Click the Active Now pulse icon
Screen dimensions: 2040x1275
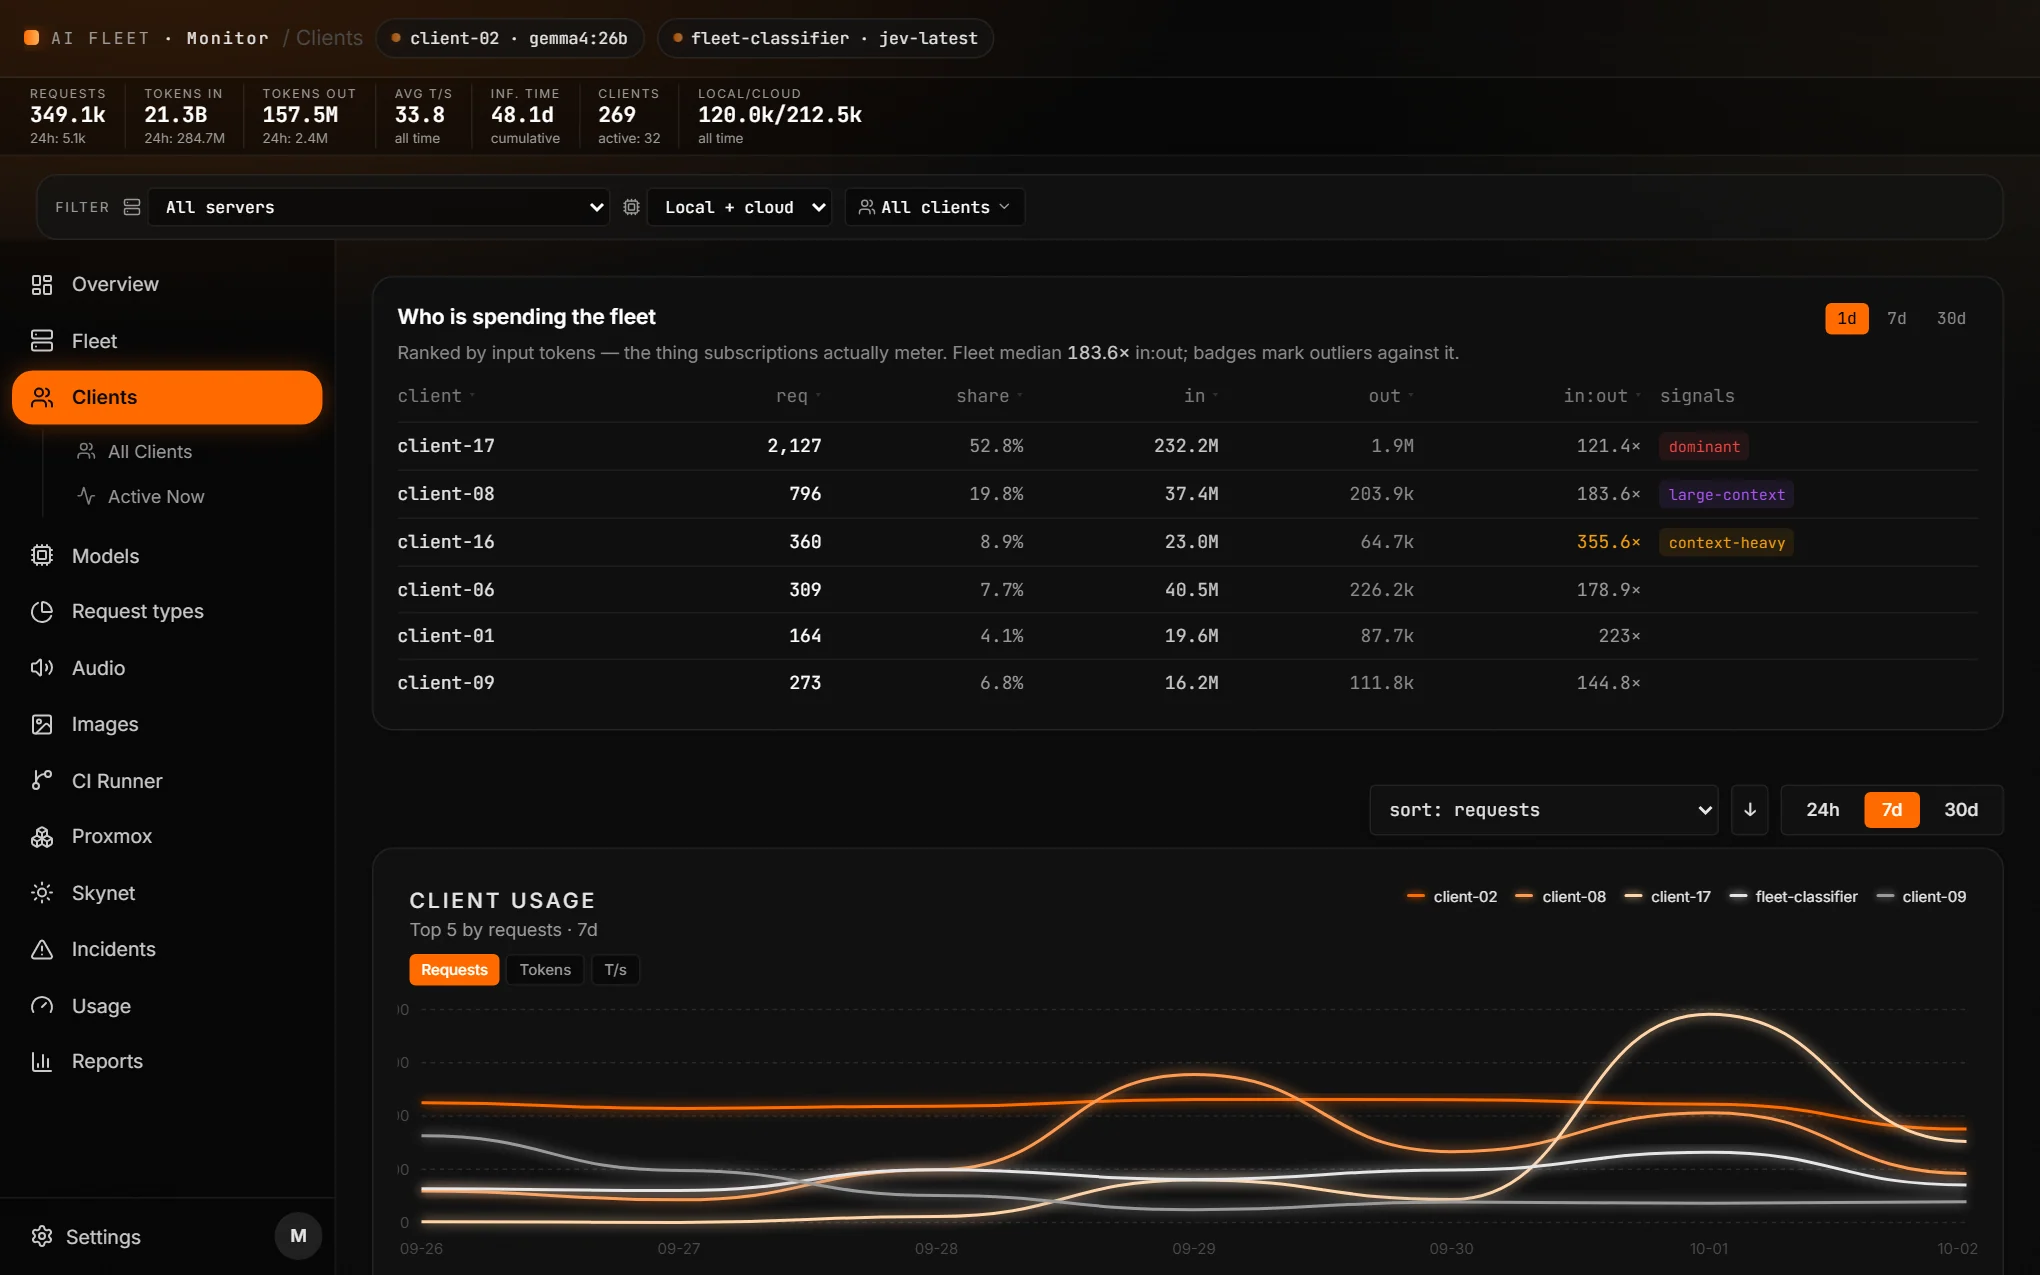[x=87, y=496]
